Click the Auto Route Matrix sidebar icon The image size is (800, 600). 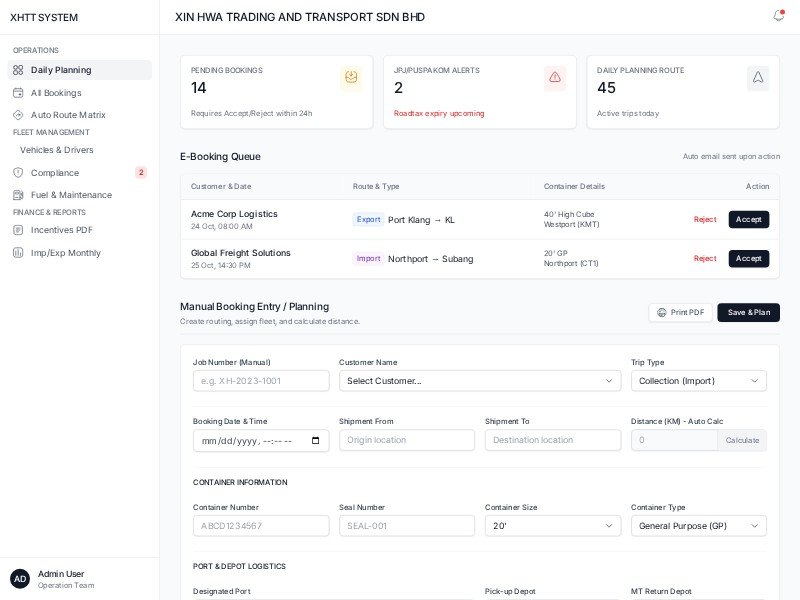tap(18, 115)
